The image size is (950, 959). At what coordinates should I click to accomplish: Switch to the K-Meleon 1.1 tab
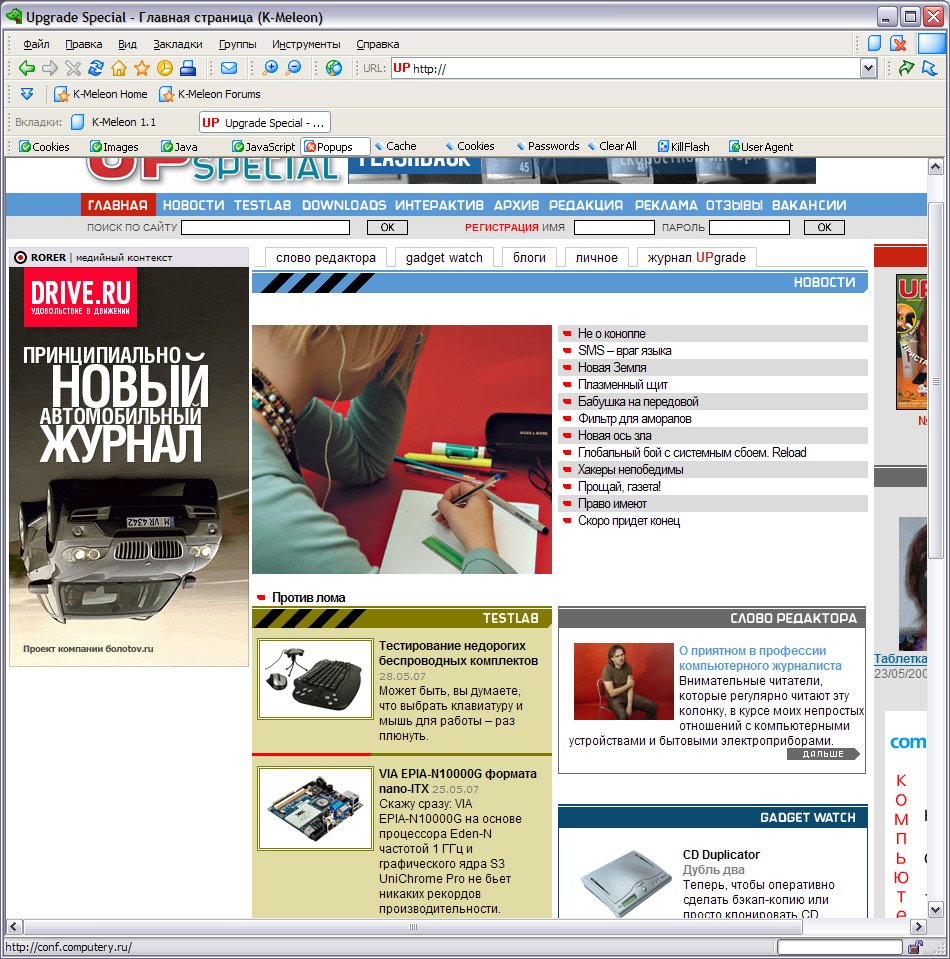[114, 122]
